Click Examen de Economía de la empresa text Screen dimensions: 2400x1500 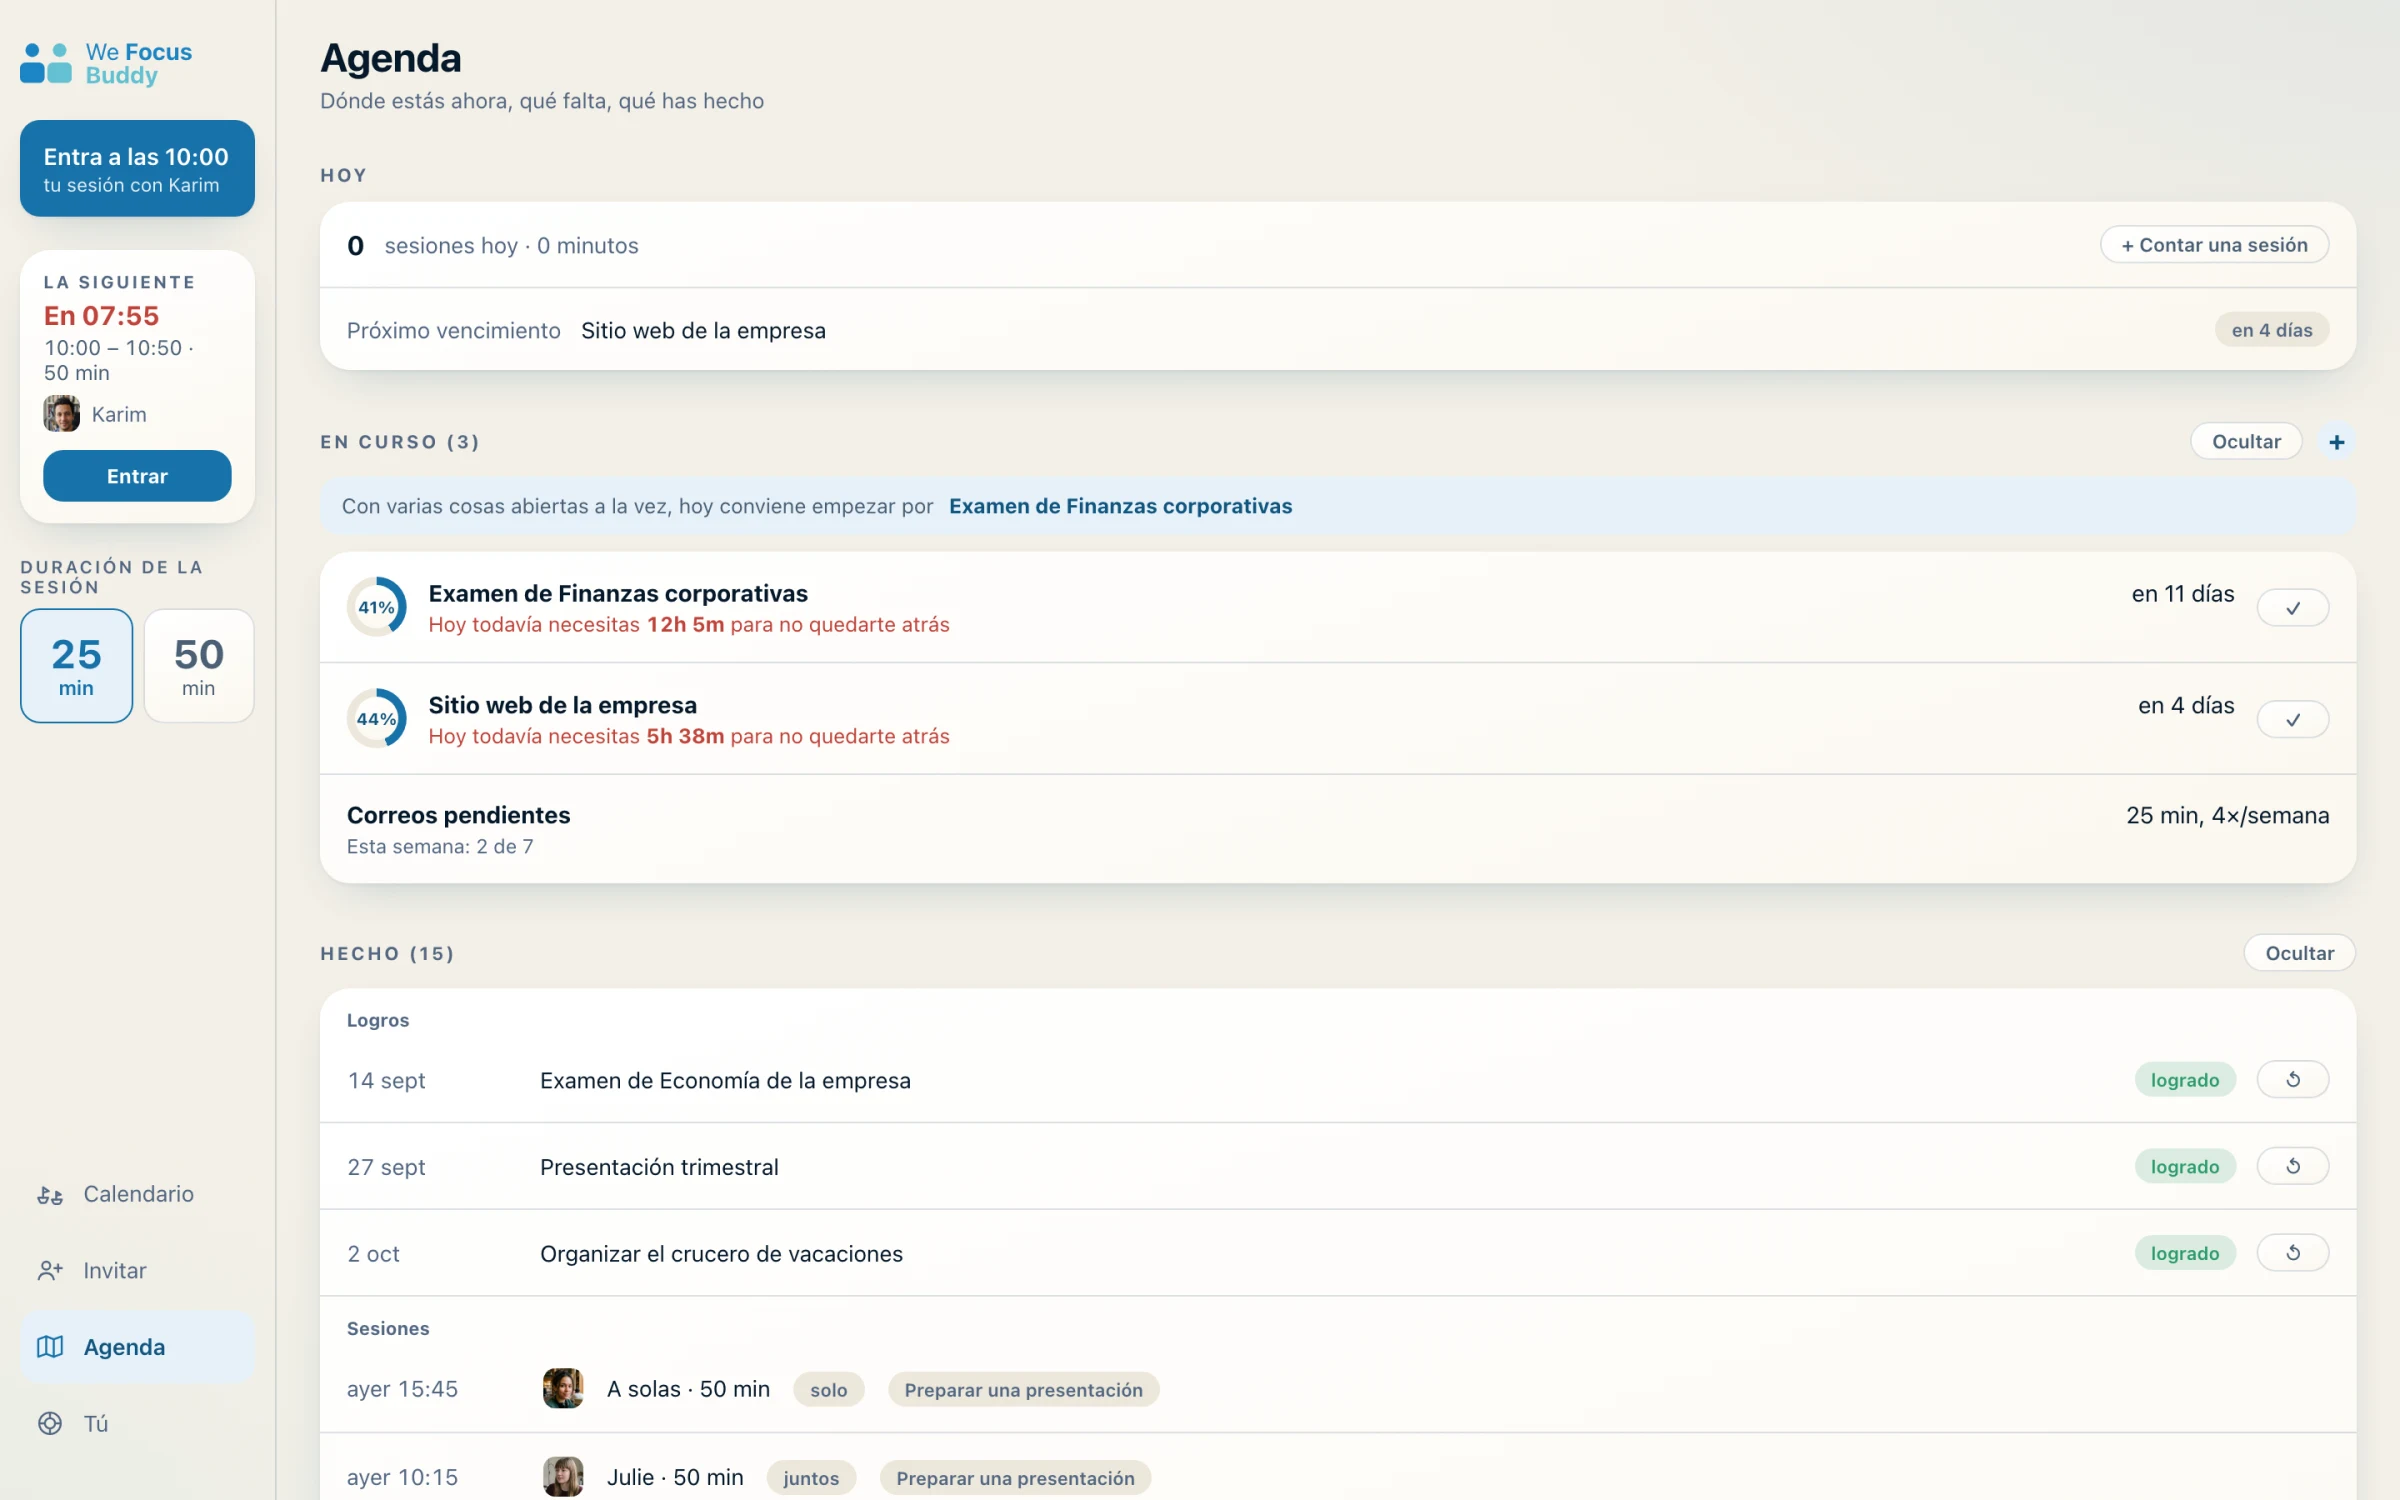click(x=725, y=1081)
